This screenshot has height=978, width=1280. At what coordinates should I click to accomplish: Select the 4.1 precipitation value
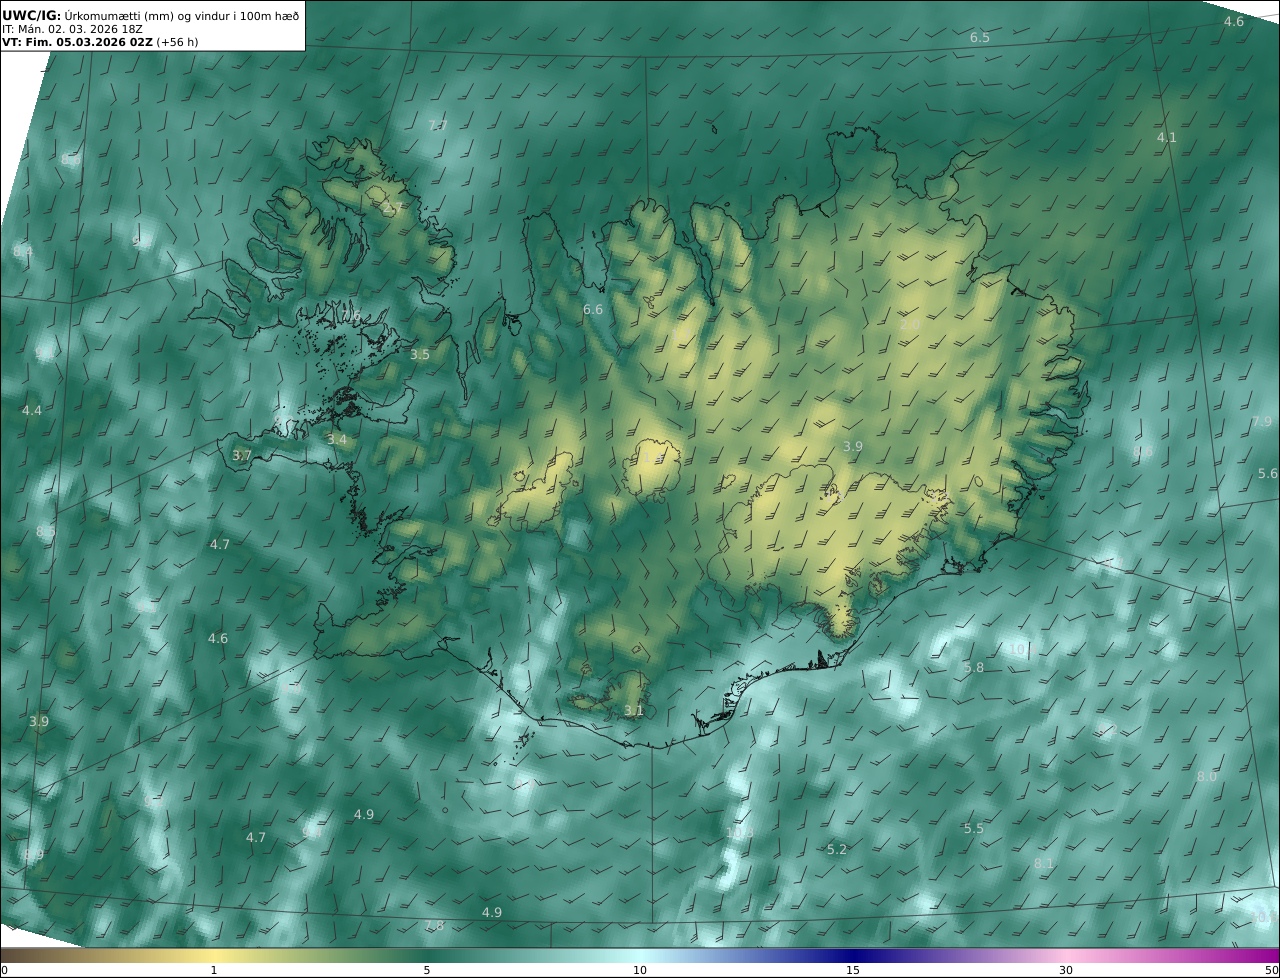pos(1167,138)
